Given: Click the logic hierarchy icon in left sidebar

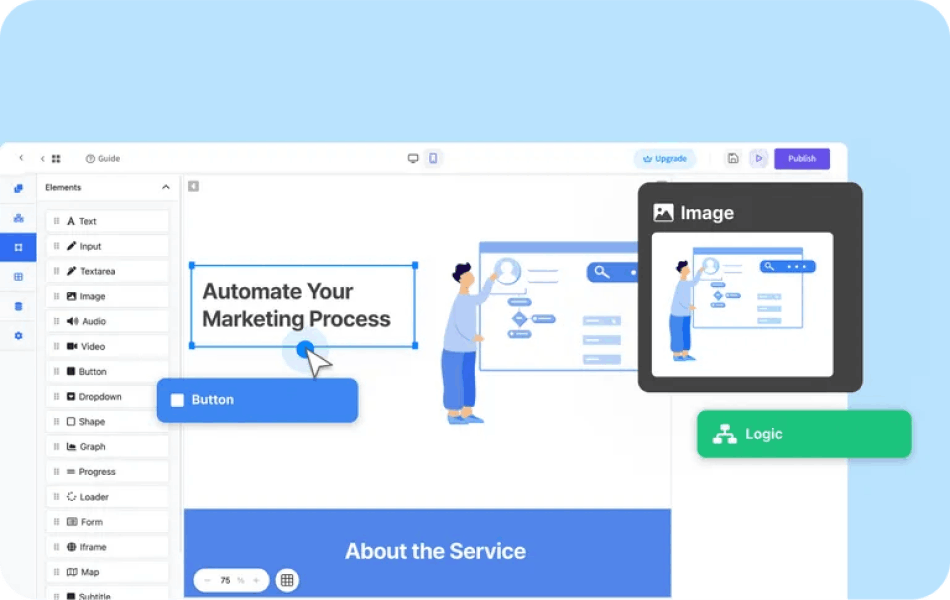Looking at the screenshot, I should coord(18,218).
